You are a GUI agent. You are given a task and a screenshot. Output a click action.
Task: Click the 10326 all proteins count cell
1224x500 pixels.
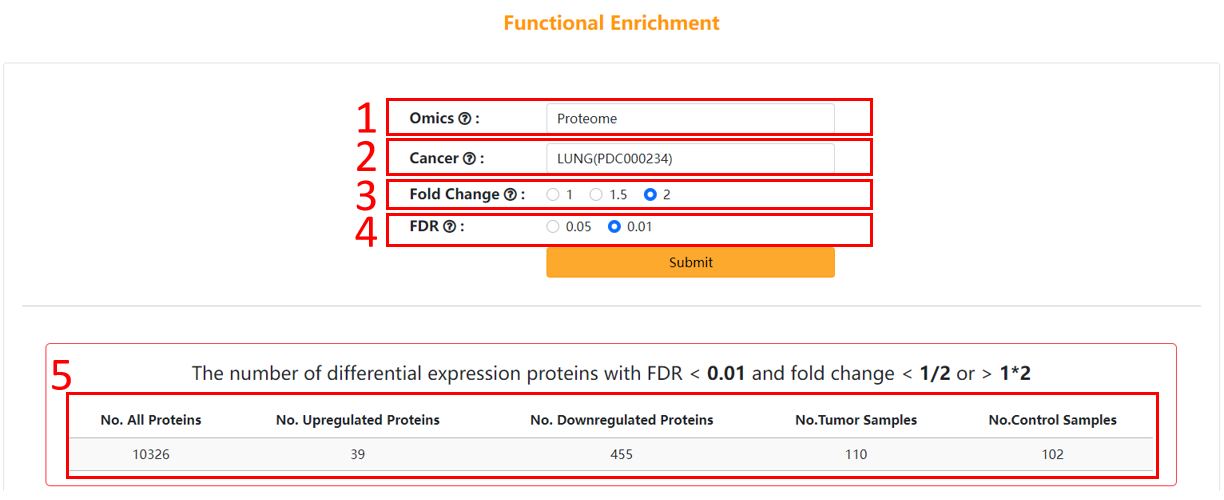(151, 454)
